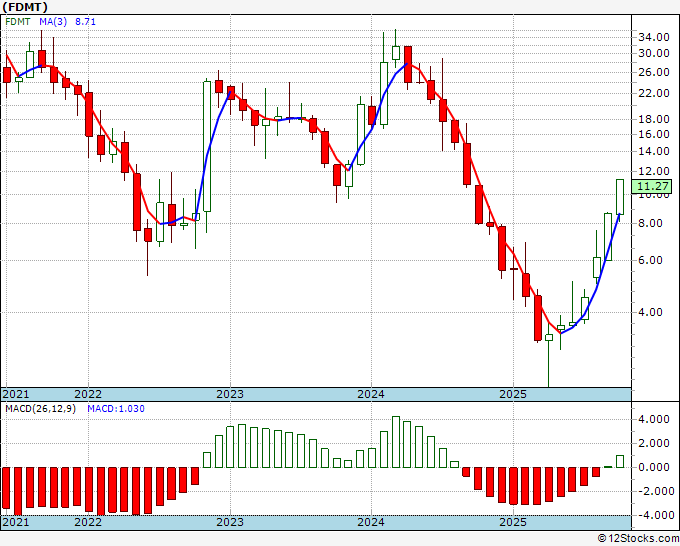Click the 0.000 MACD axis label
The height and width of the screenshot is (546, 680).
[656, 467]
